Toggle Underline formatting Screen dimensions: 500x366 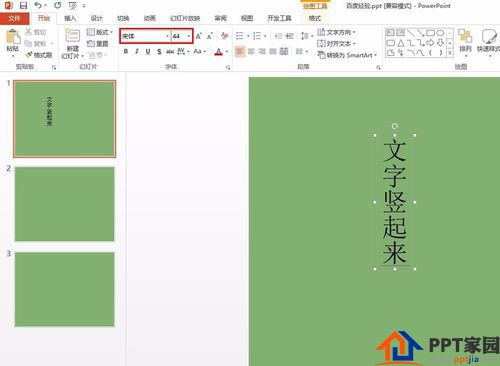point(148,51)
